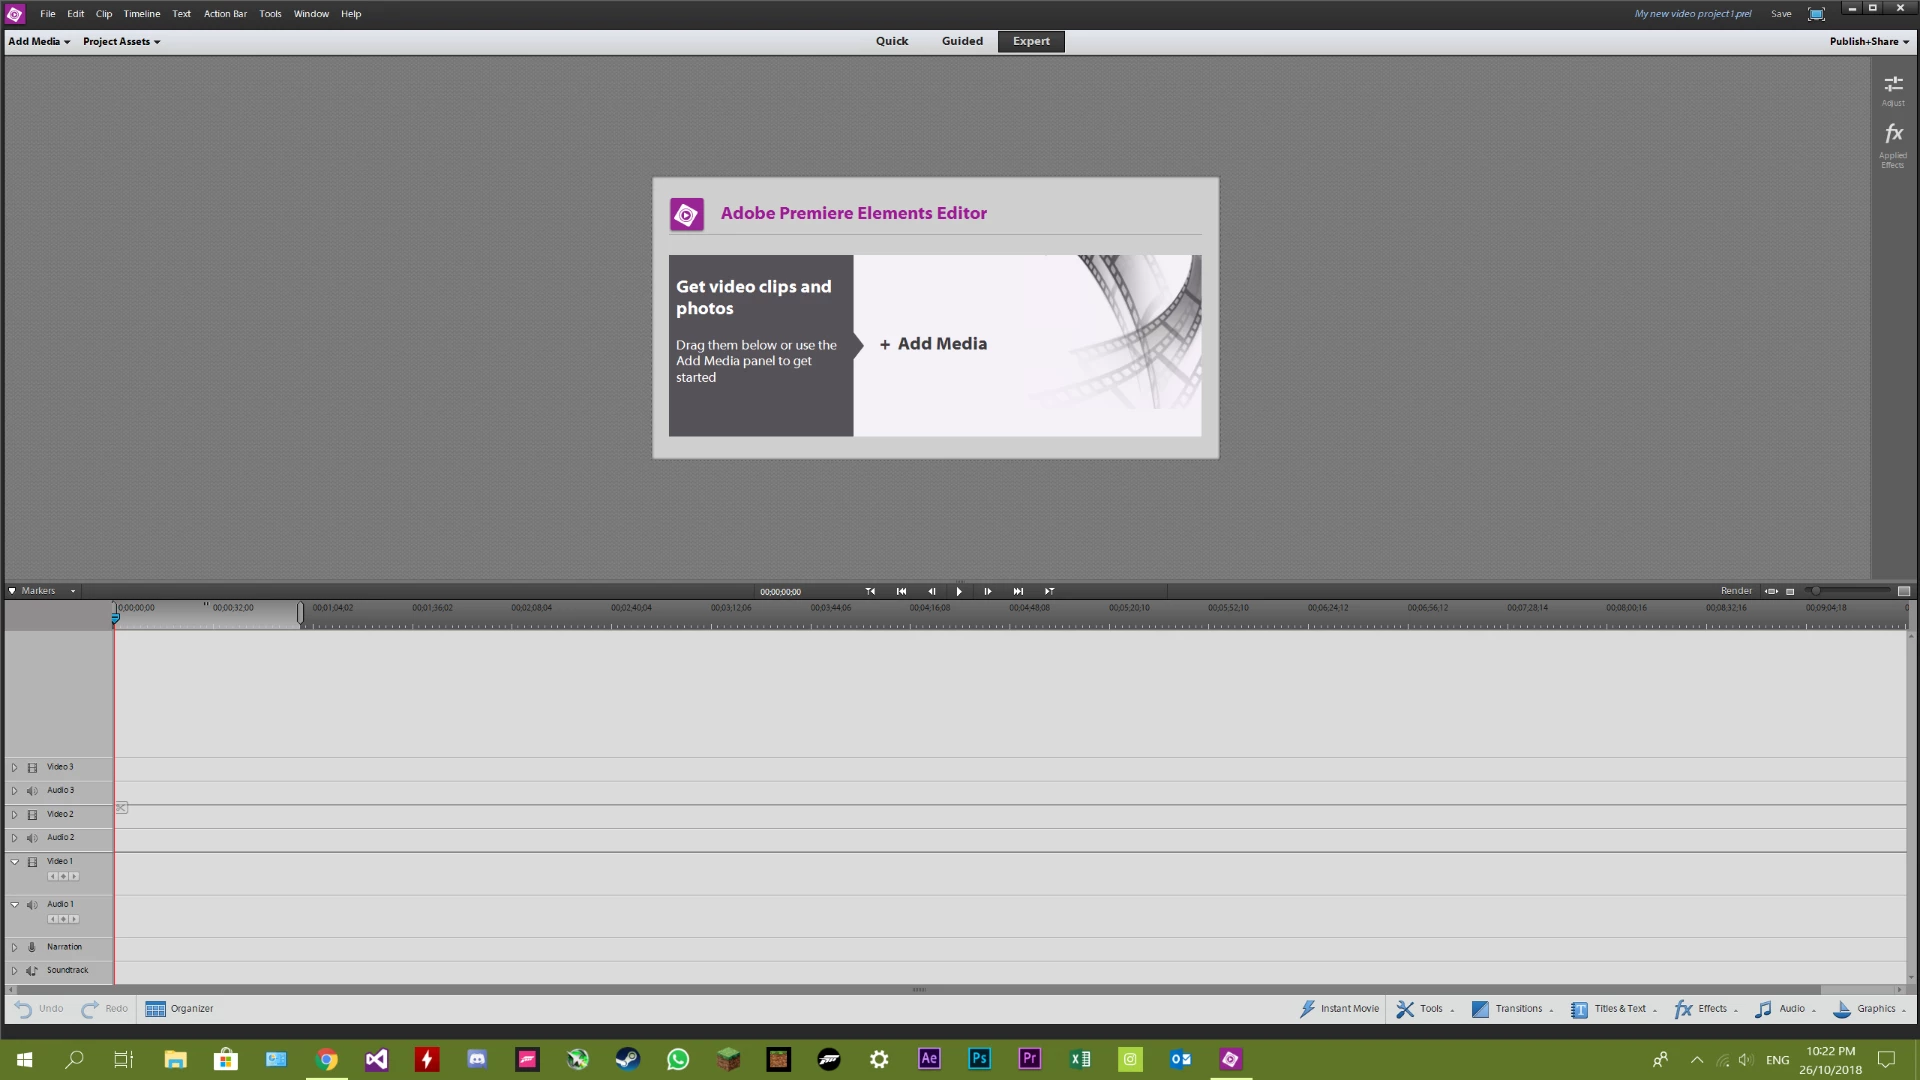Toggle the Video 3 track filmstrip icon
This screenshot has width=1920, height=1080.
pos(32,768)
